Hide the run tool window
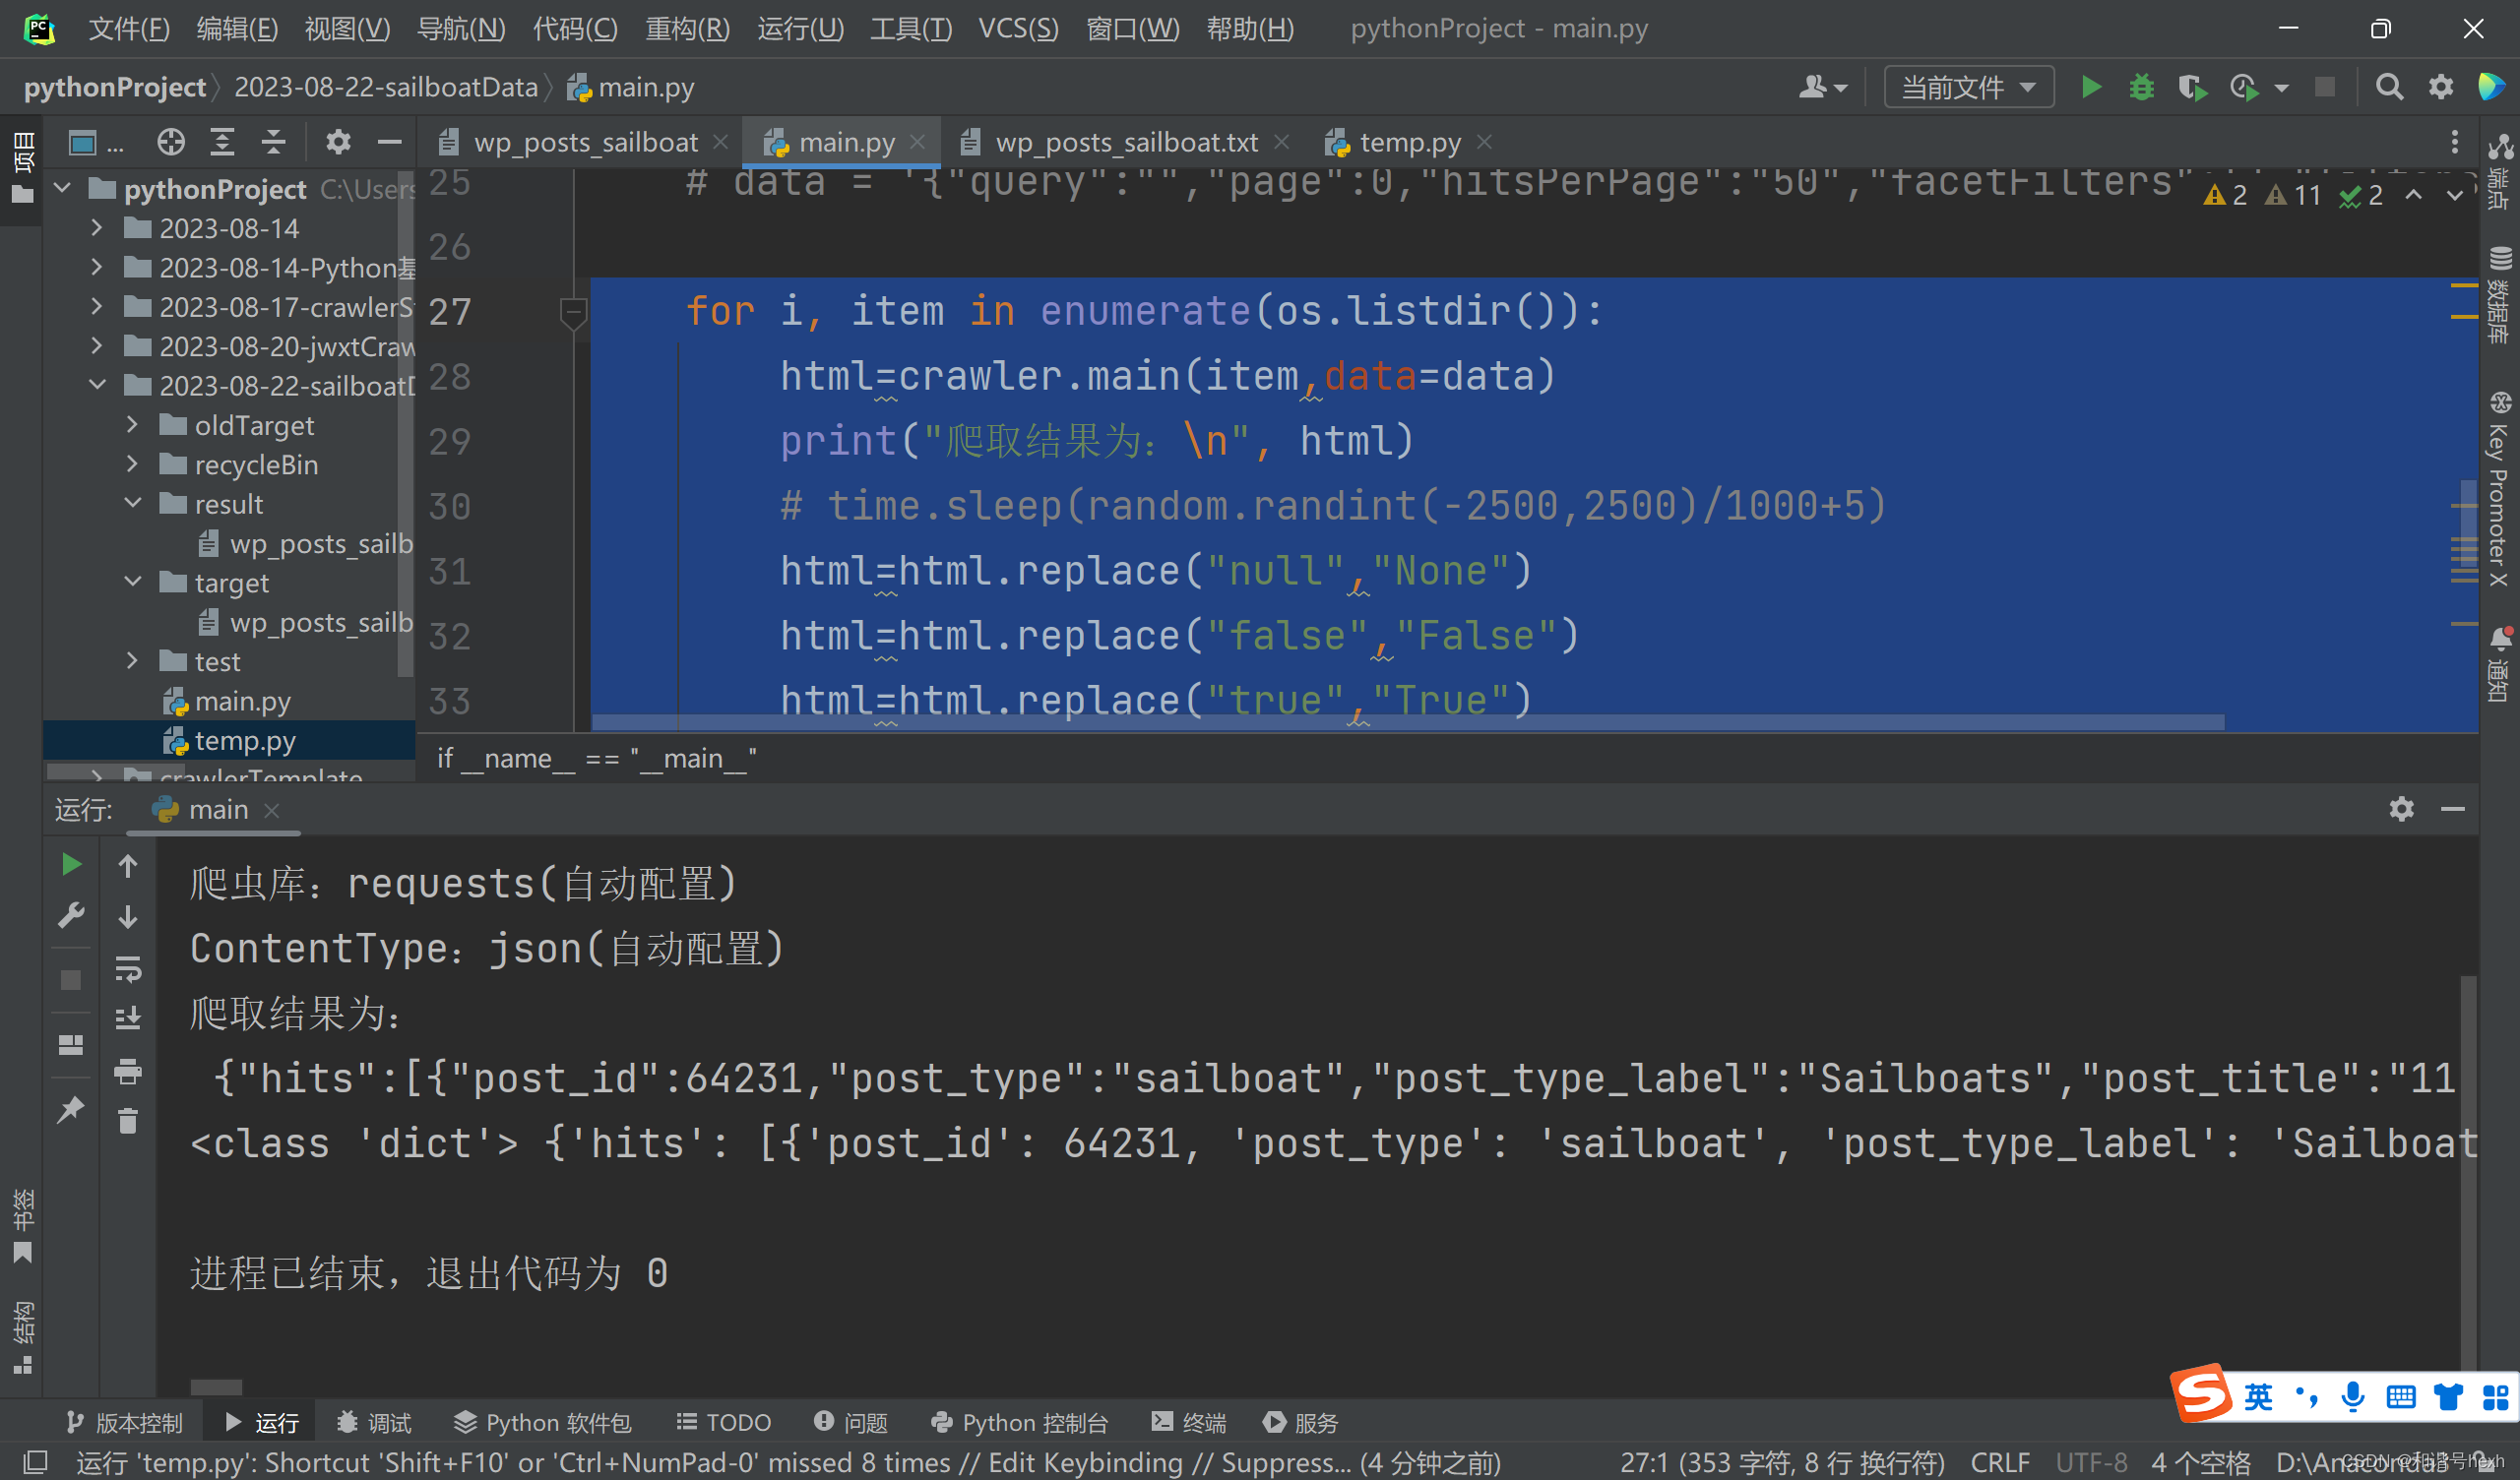The height and width of the screenshot is (1480, 2520). [2452, 809]
